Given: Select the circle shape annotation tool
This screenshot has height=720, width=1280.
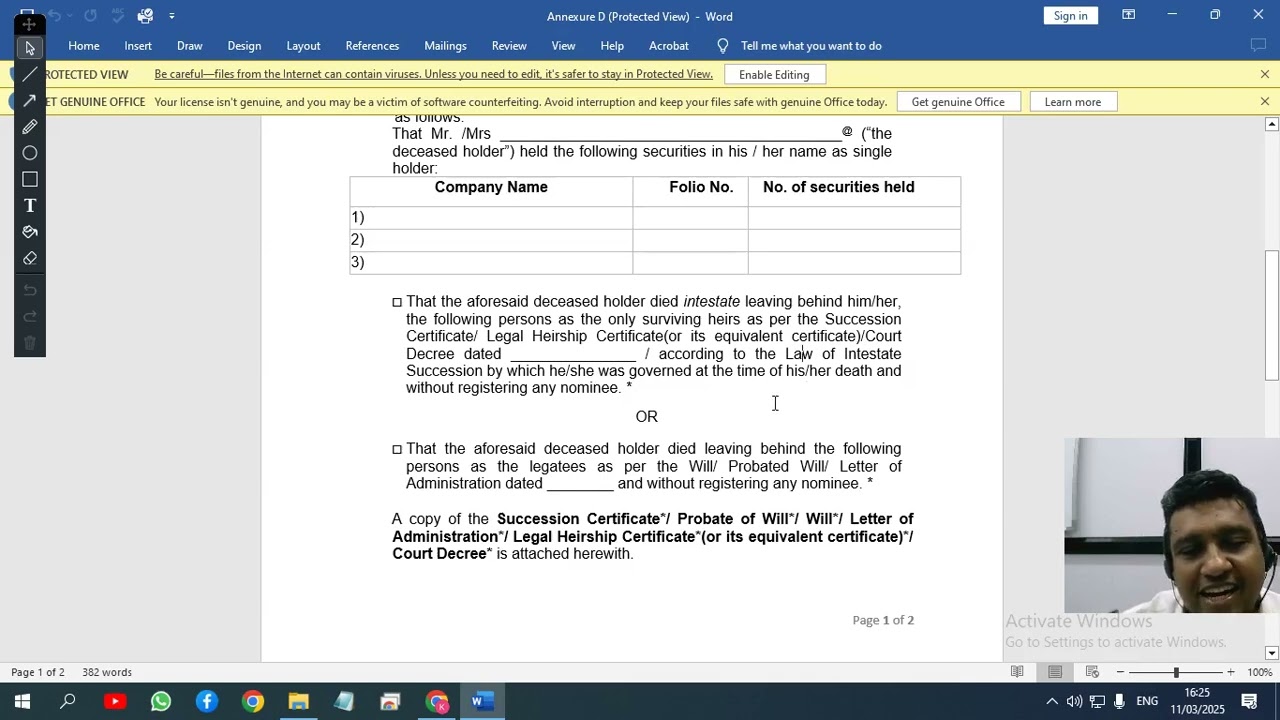Looking at the screenshot, I should tap(30, 153).
